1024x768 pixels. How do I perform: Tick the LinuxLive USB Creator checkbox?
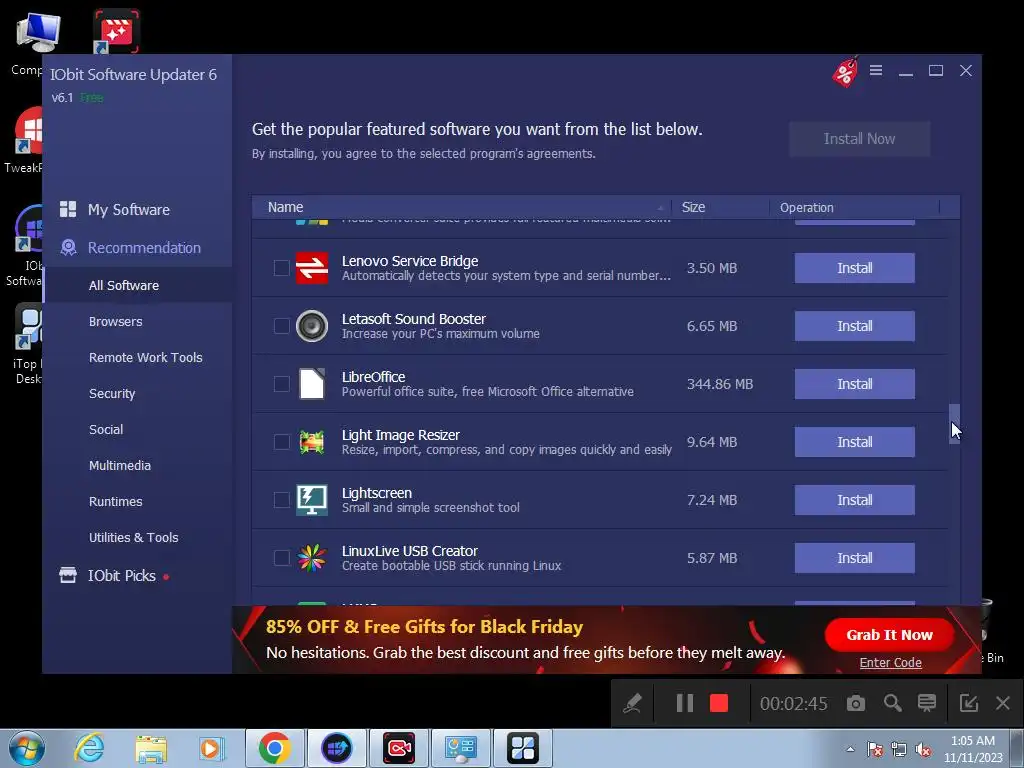click(281, 558)
